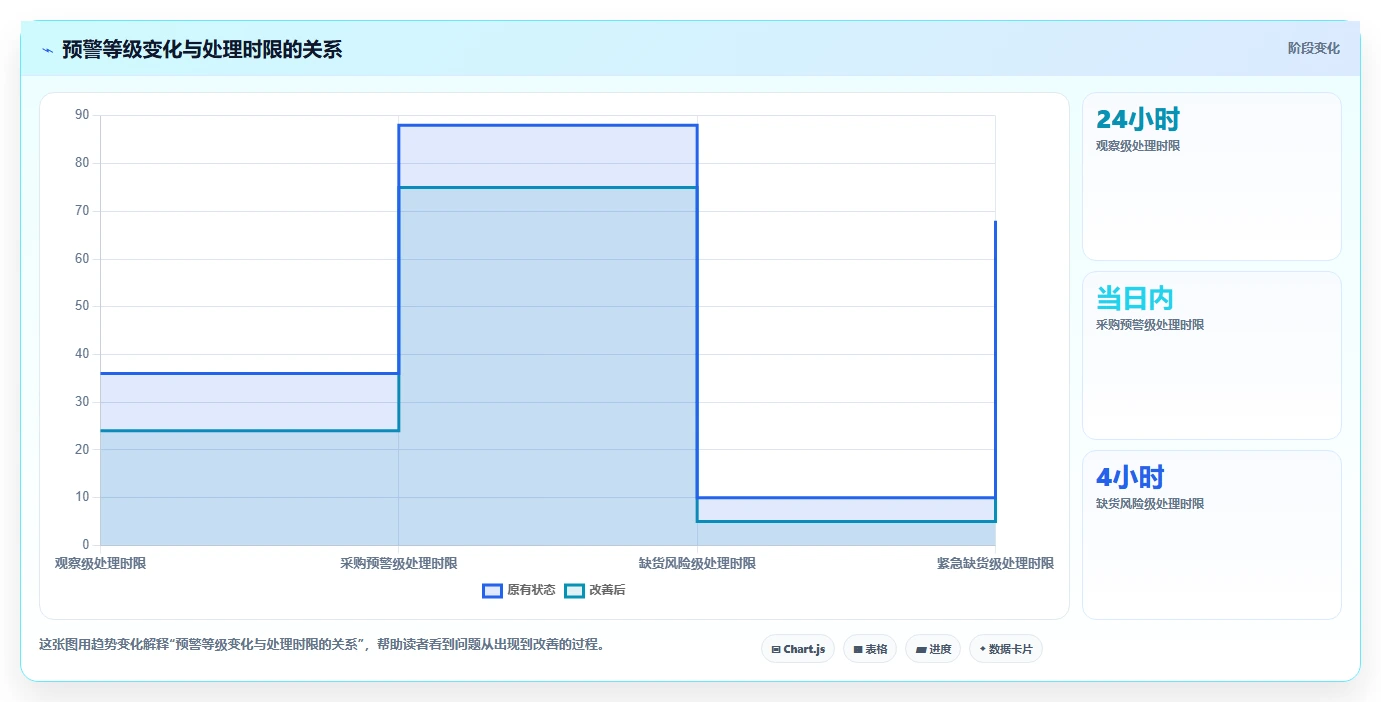Click the 表格 chip icon
The width and height of the screenshot is (1381, 702).
coord(858,650)
